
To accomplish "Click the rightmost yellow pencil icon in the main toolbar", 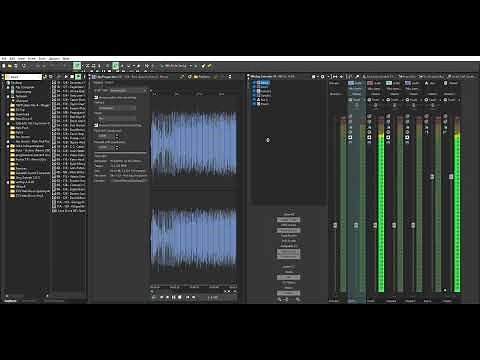I will click(x=209, y=66).
